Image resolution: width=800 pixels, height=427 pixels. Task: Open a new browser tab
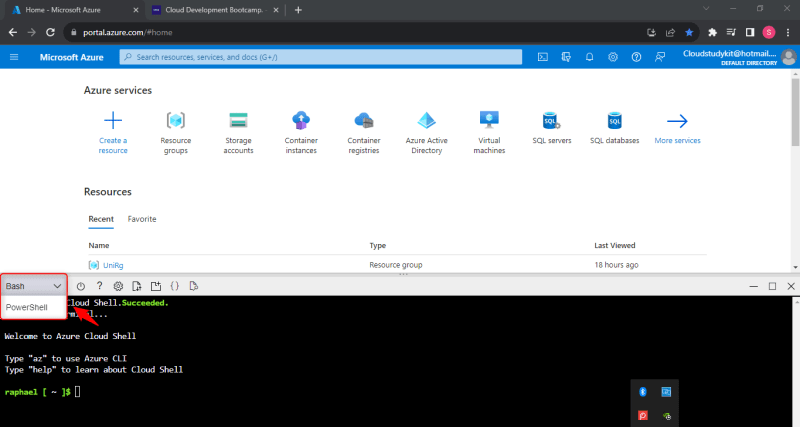point(298,10)
